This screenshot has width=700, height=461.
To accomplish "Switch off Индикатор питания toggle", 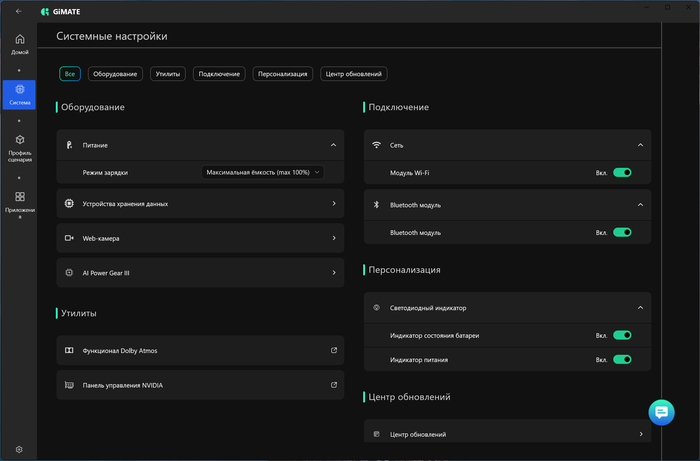I will [x=622, y=359].
